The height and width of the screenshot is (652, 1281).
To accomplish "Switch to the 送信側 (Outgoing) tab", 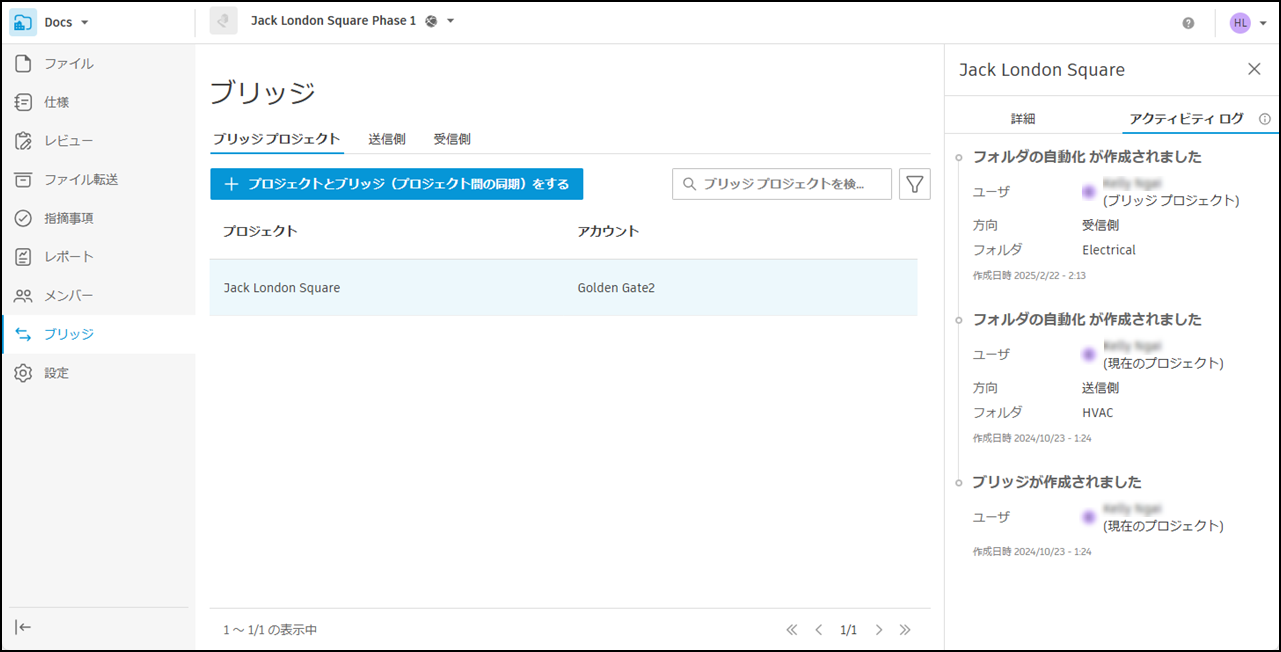I will 387,139.
